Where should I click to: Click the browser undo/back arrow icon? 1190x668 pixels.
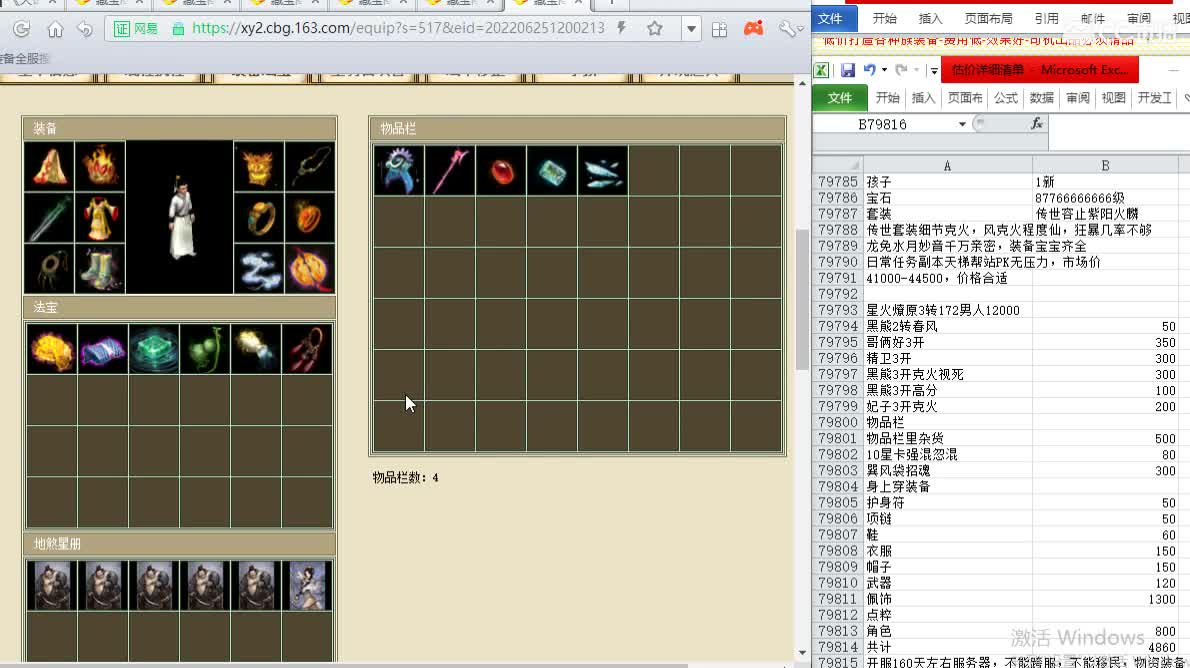coord(84,29)
